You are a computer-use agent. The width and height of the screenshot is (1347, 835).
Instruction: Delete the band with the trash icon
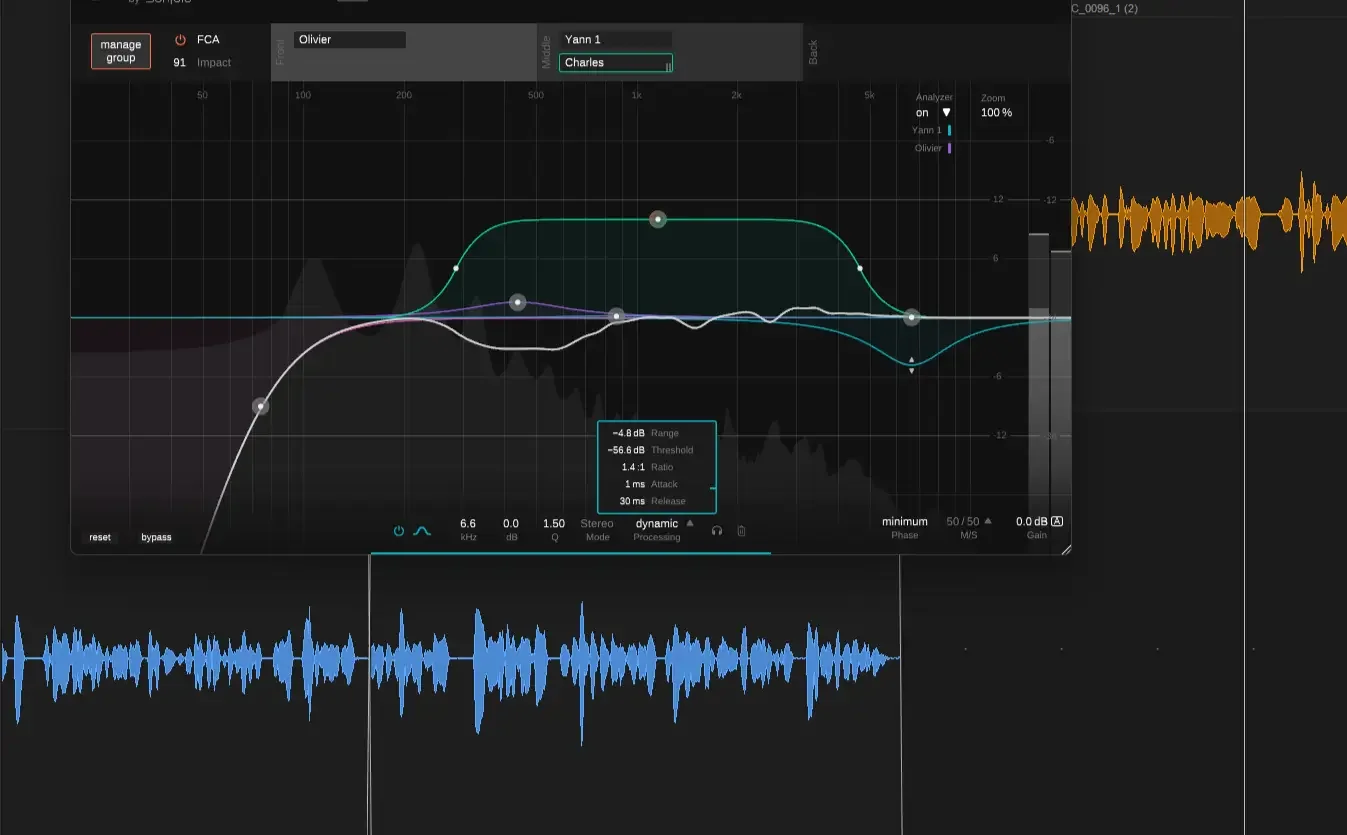[741, 531]
